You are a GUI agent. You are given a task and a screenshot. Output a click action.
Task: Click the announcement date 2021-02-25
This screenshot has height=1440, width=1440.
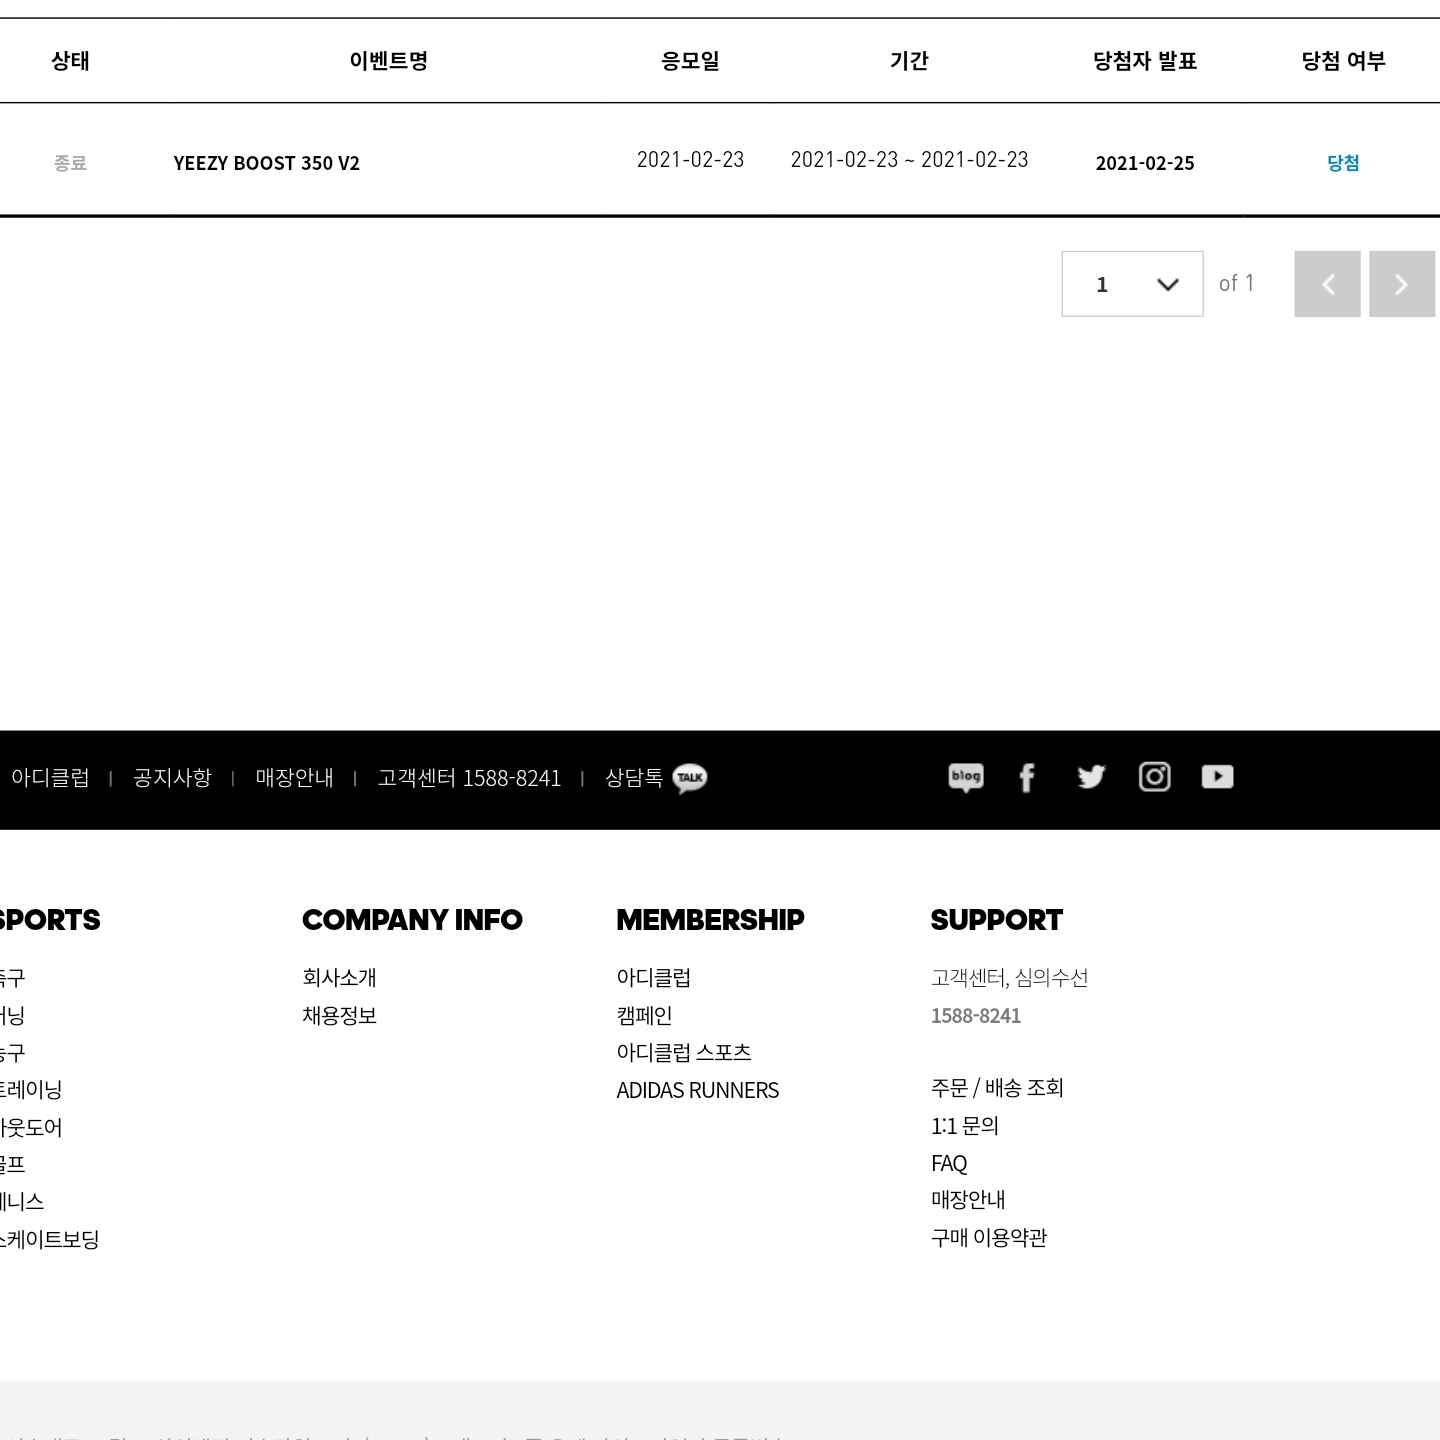tap(1145, 163)
